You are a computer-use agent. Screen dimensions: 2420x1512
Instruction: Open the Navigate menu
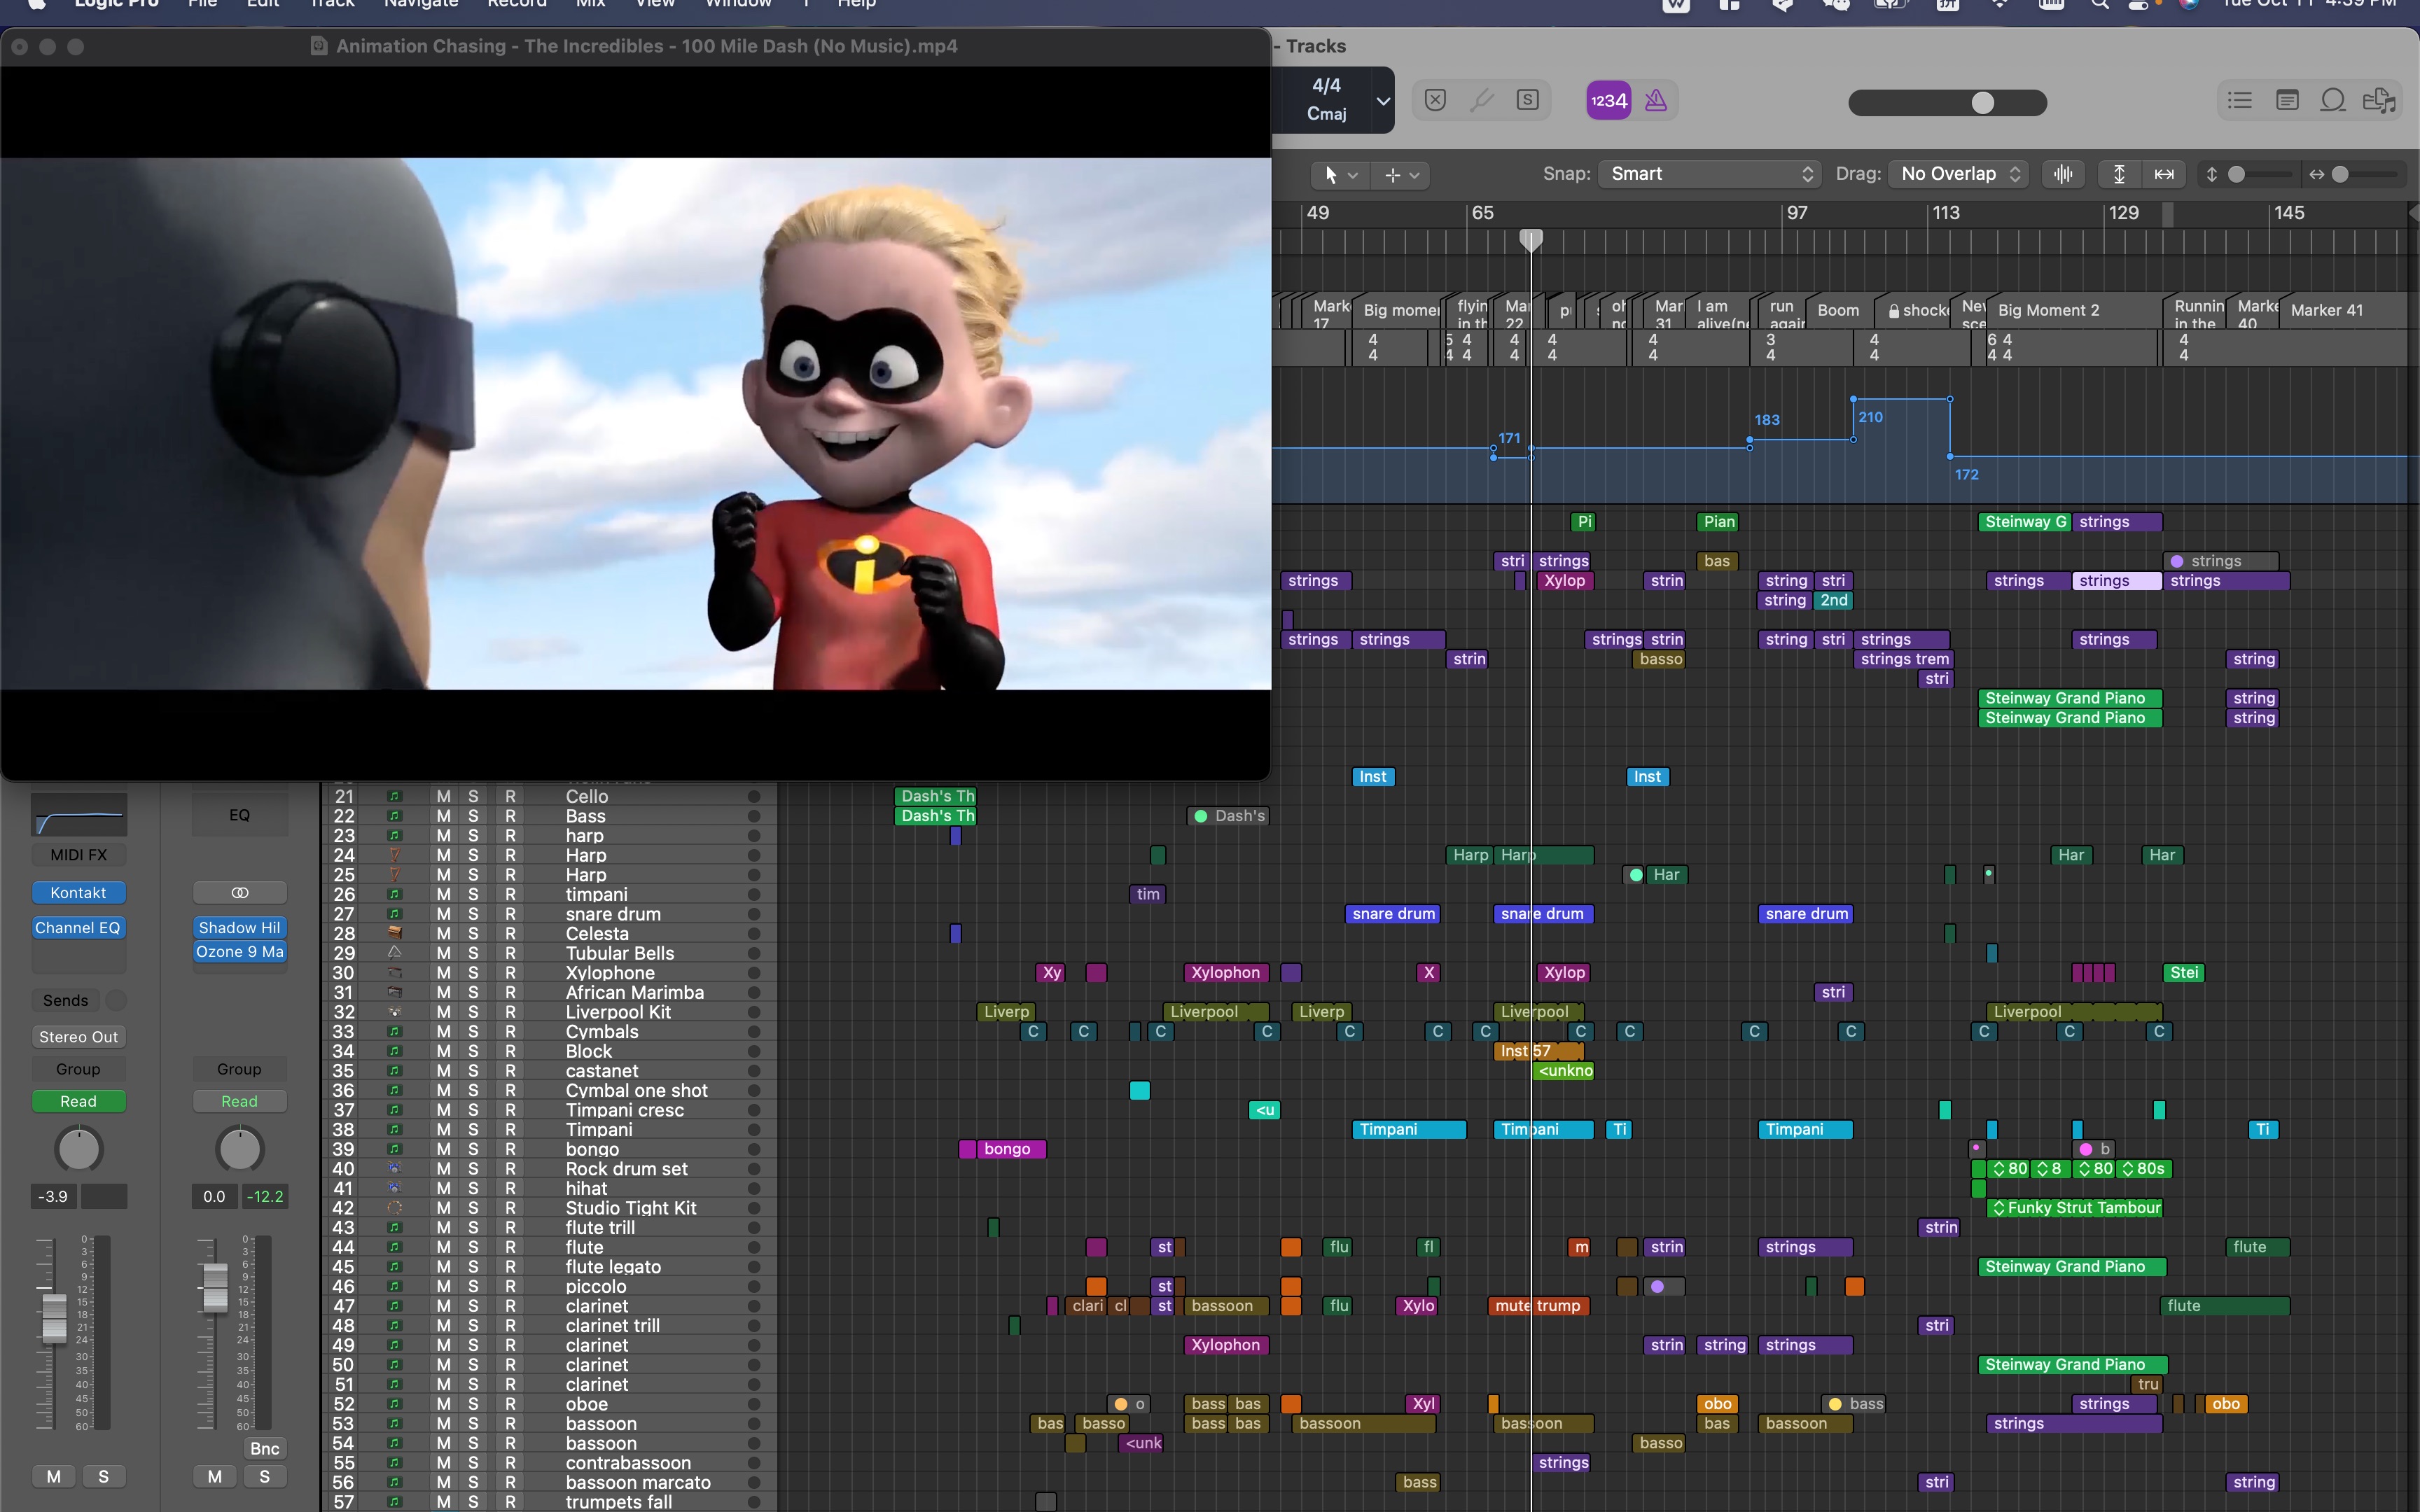coord(421,3)
